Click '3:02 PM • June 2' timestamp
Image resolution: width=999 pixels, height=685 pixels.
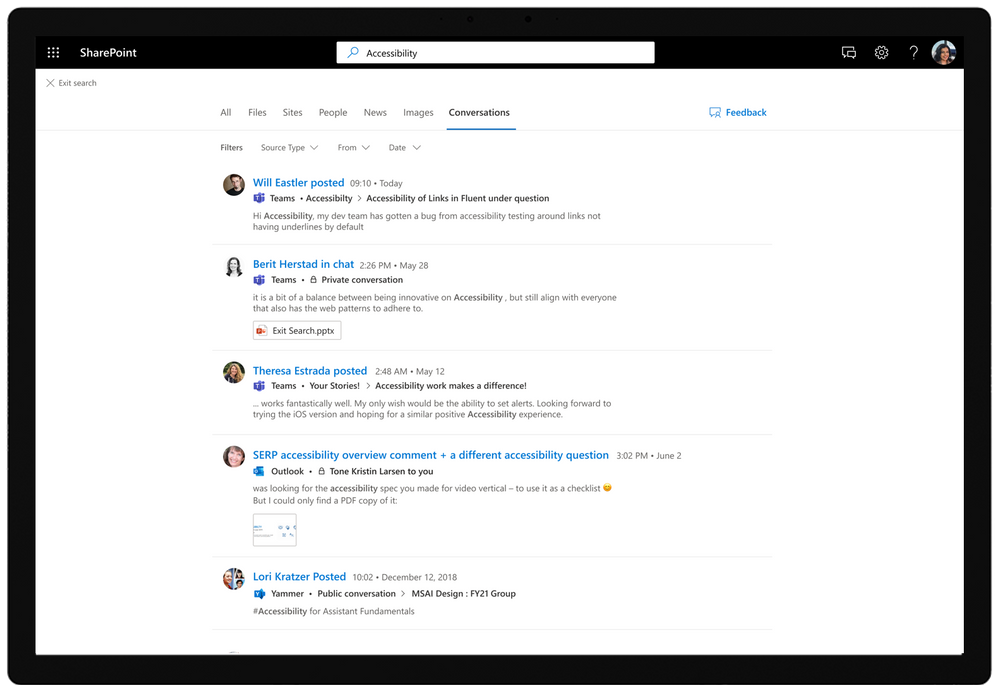coord(649,456)
